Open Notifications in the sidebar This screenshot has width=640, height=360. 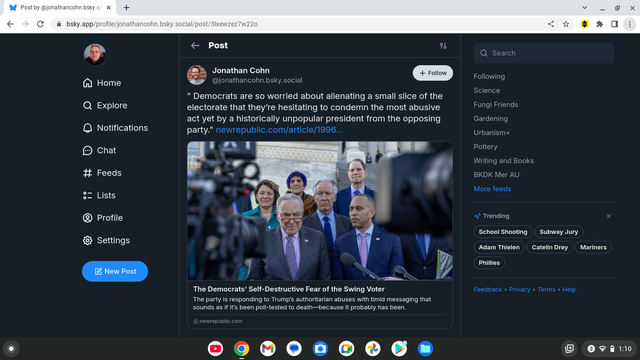(115, 128)
